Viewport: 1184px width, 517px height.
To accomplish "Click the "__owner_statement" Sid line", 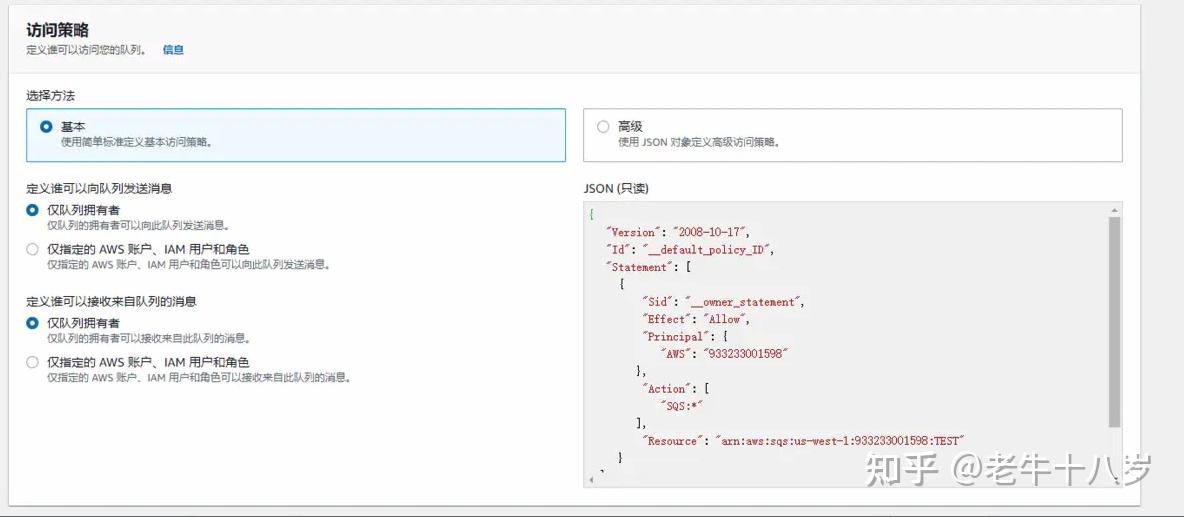I will (723, 302).
